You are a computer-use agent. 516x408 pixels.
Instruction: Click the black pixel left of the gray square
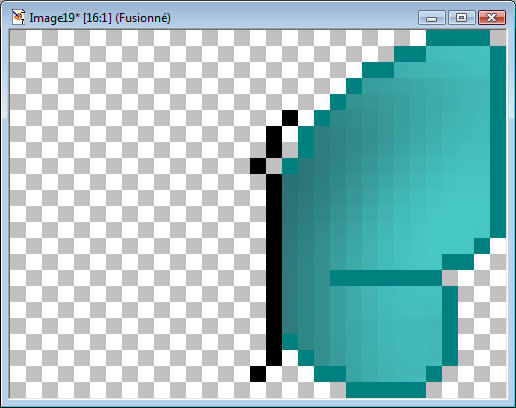258,166
